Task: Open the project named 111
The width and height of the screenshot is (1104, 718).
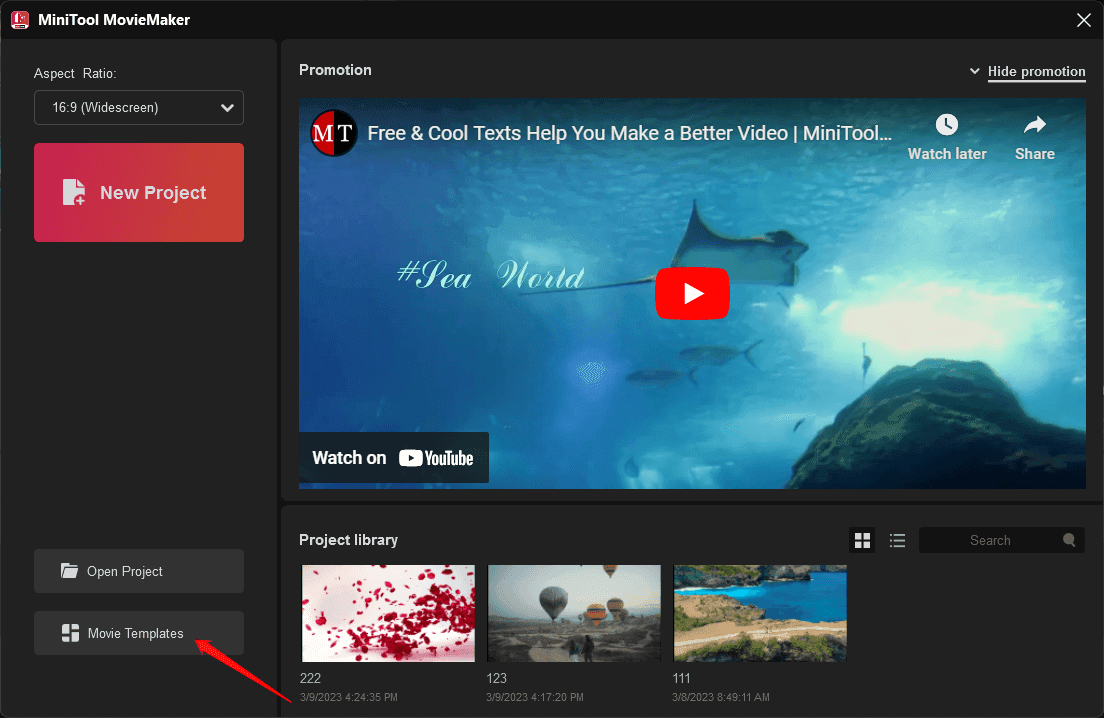Action: click(x=759, y=612)
